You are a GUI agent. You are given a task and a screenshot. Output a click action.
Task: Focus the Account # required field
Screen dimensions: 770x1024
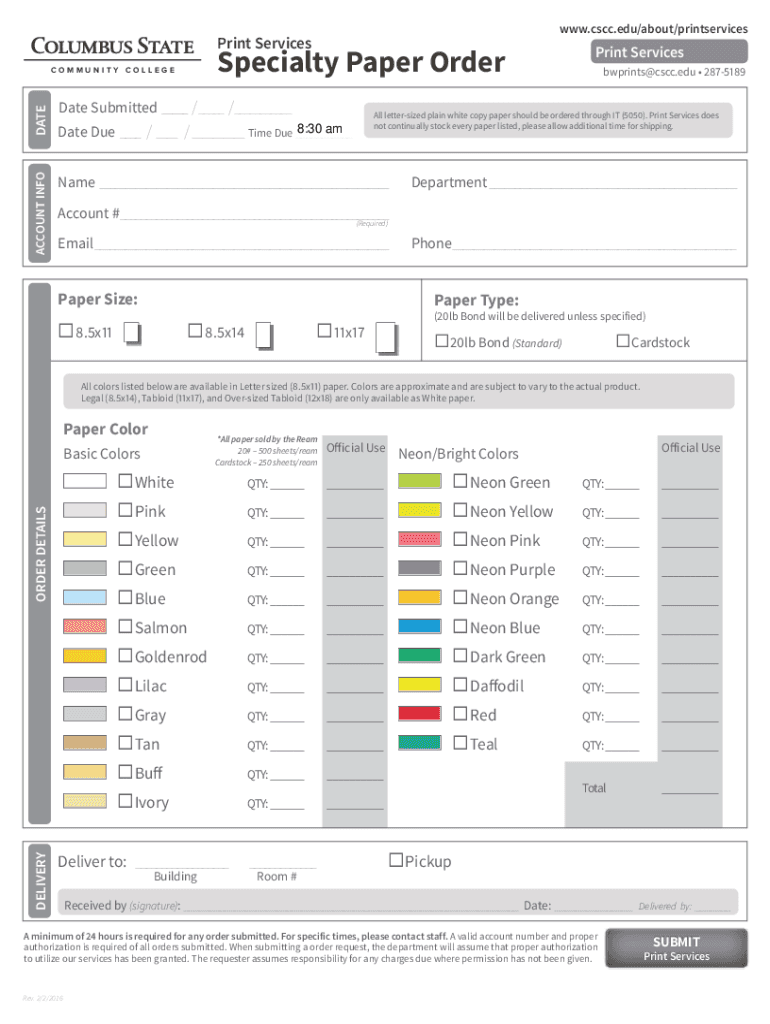(x=238, y=213)
